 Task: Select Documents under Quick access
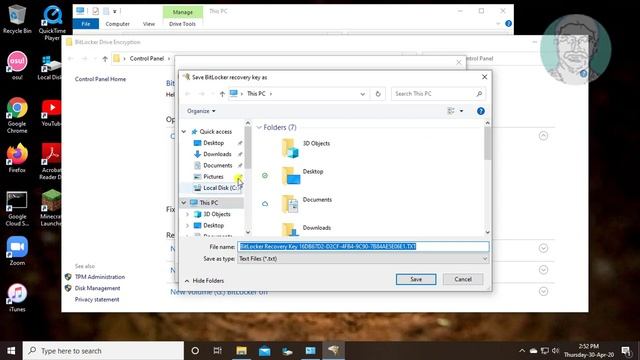coord(218,165)
